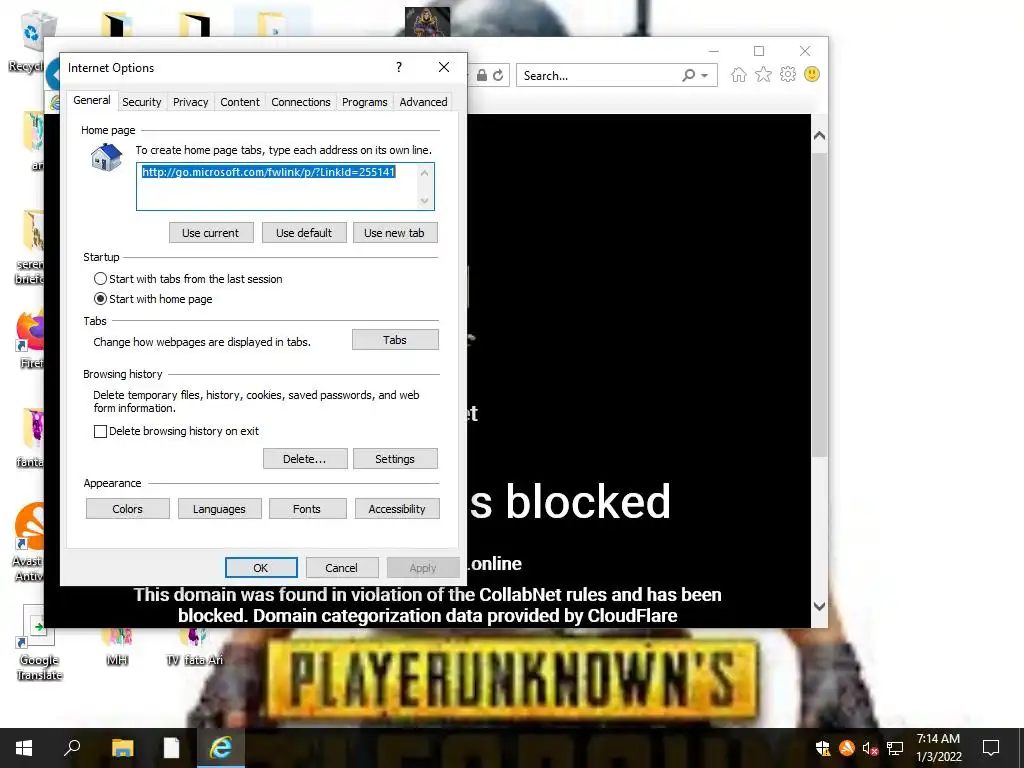Click Windows Security tray icon

pos(823,748)
